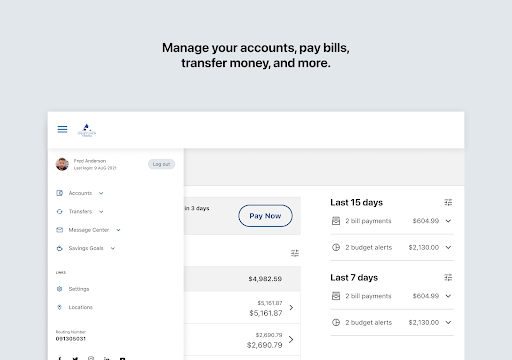512x360 pixels.
Task: Expand 2 budget alerts under Last 15 days
Action: (448, 247)
